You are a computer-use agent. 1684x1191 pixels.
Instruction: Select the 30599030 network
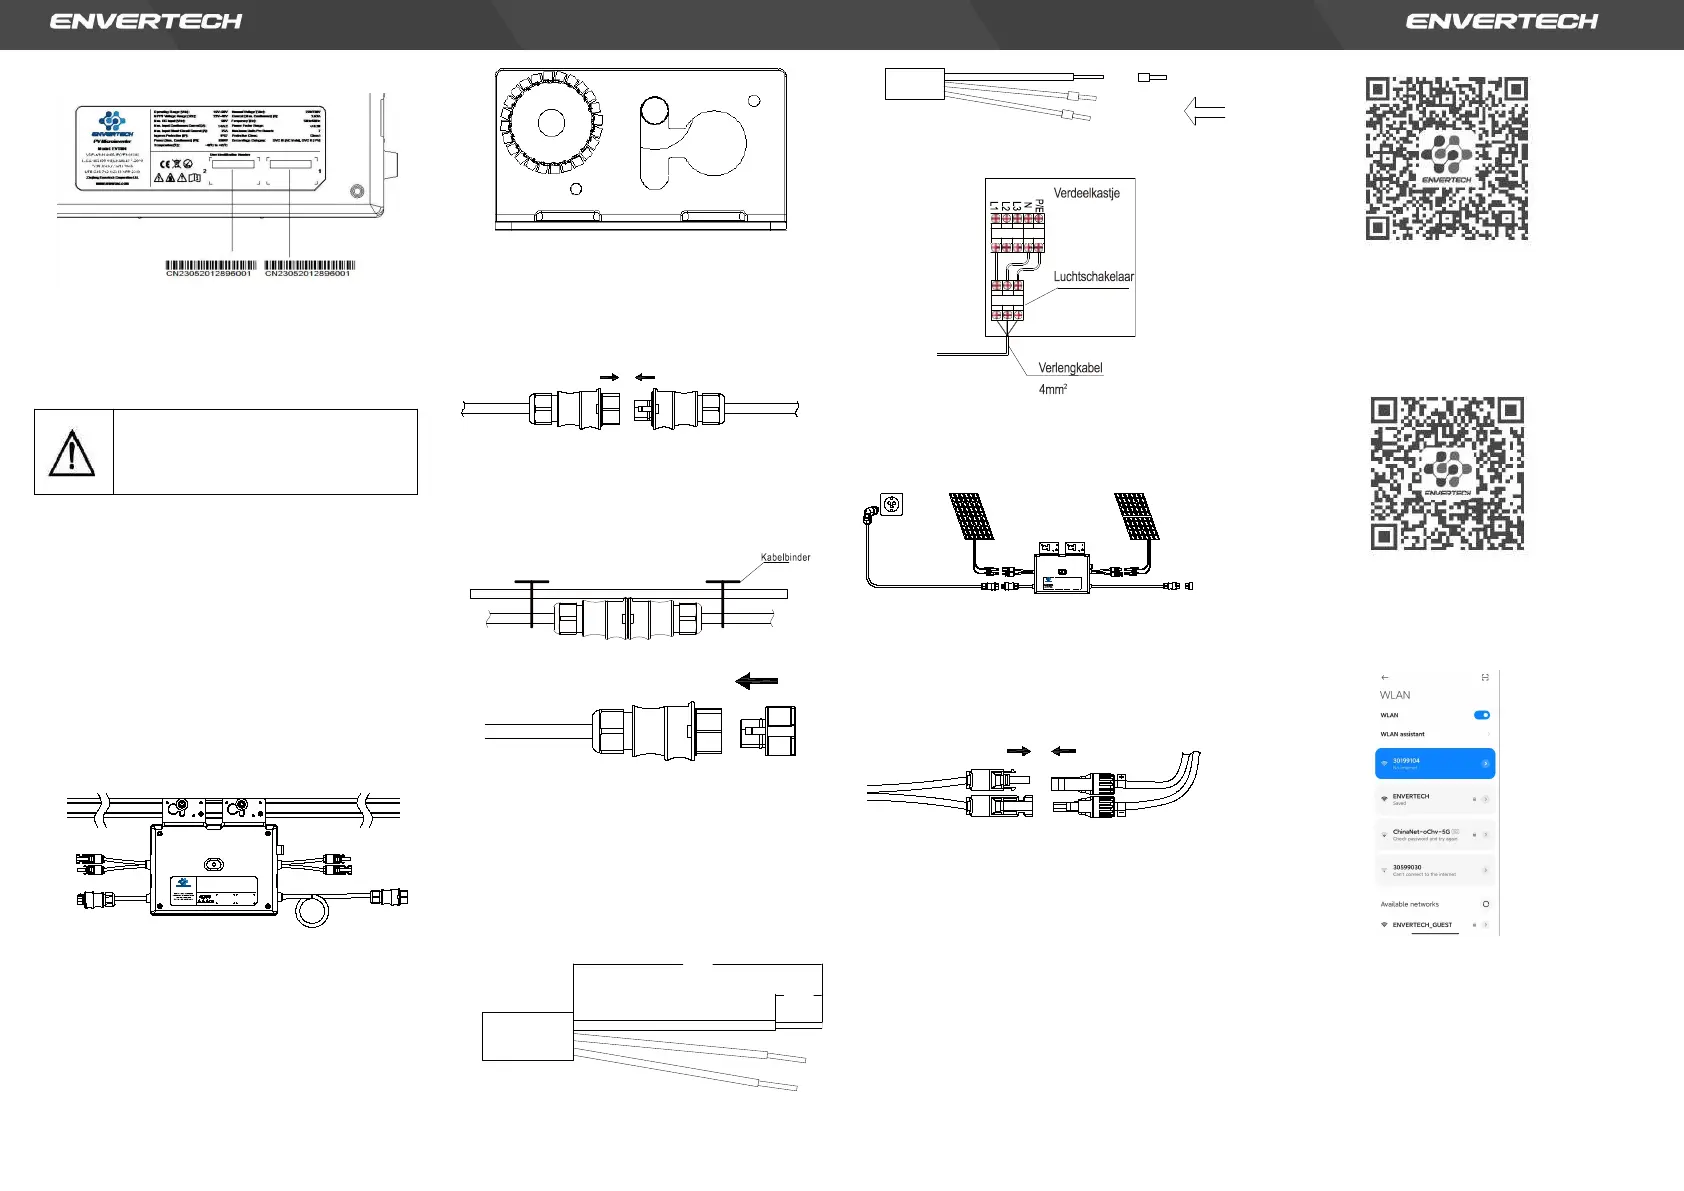point(1435,870)
